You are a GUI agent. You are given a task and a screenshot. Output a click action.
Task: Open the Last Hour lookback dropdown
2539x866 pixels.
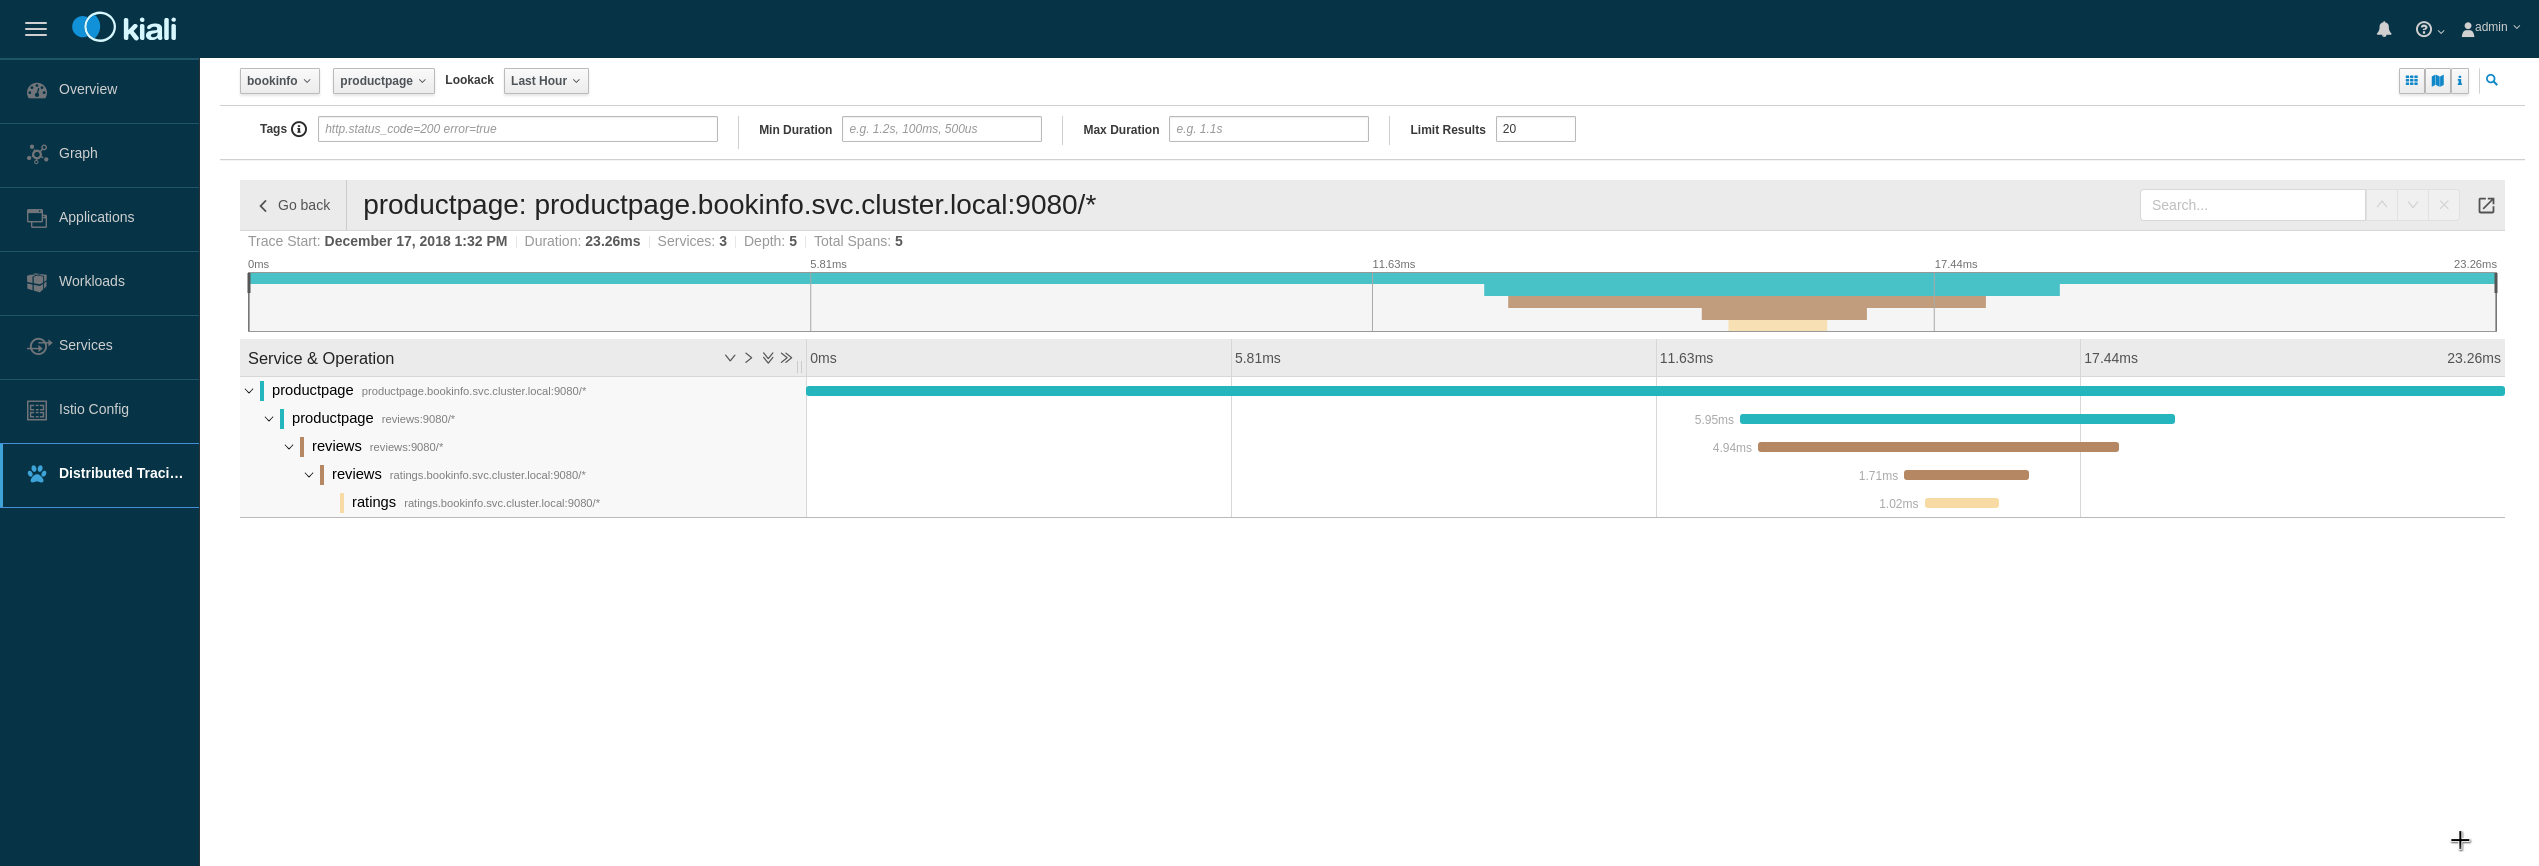coord(546,81)
